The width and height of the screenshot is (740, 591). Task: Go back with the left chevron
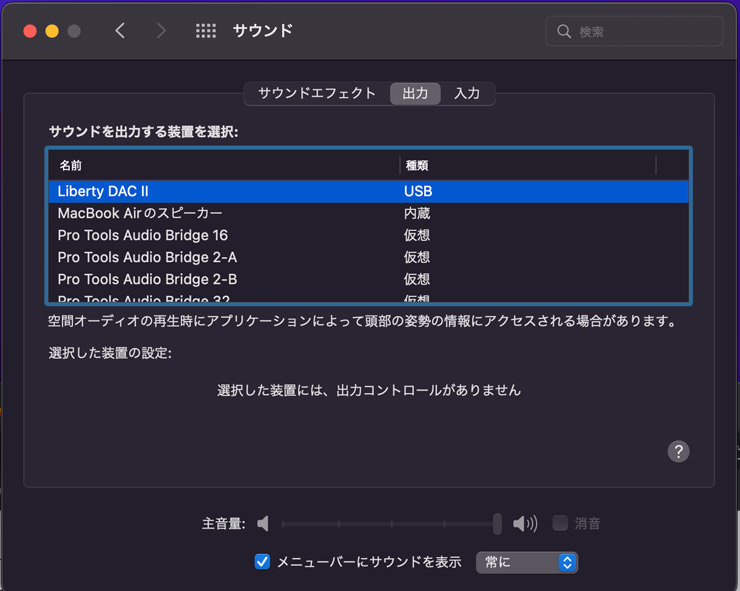(x=120, y=31)
